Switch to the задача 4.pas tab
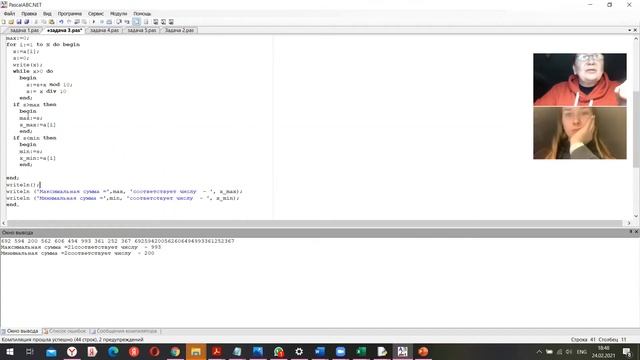This screenshot has height=360, width=640. click(x=104, y=30)
